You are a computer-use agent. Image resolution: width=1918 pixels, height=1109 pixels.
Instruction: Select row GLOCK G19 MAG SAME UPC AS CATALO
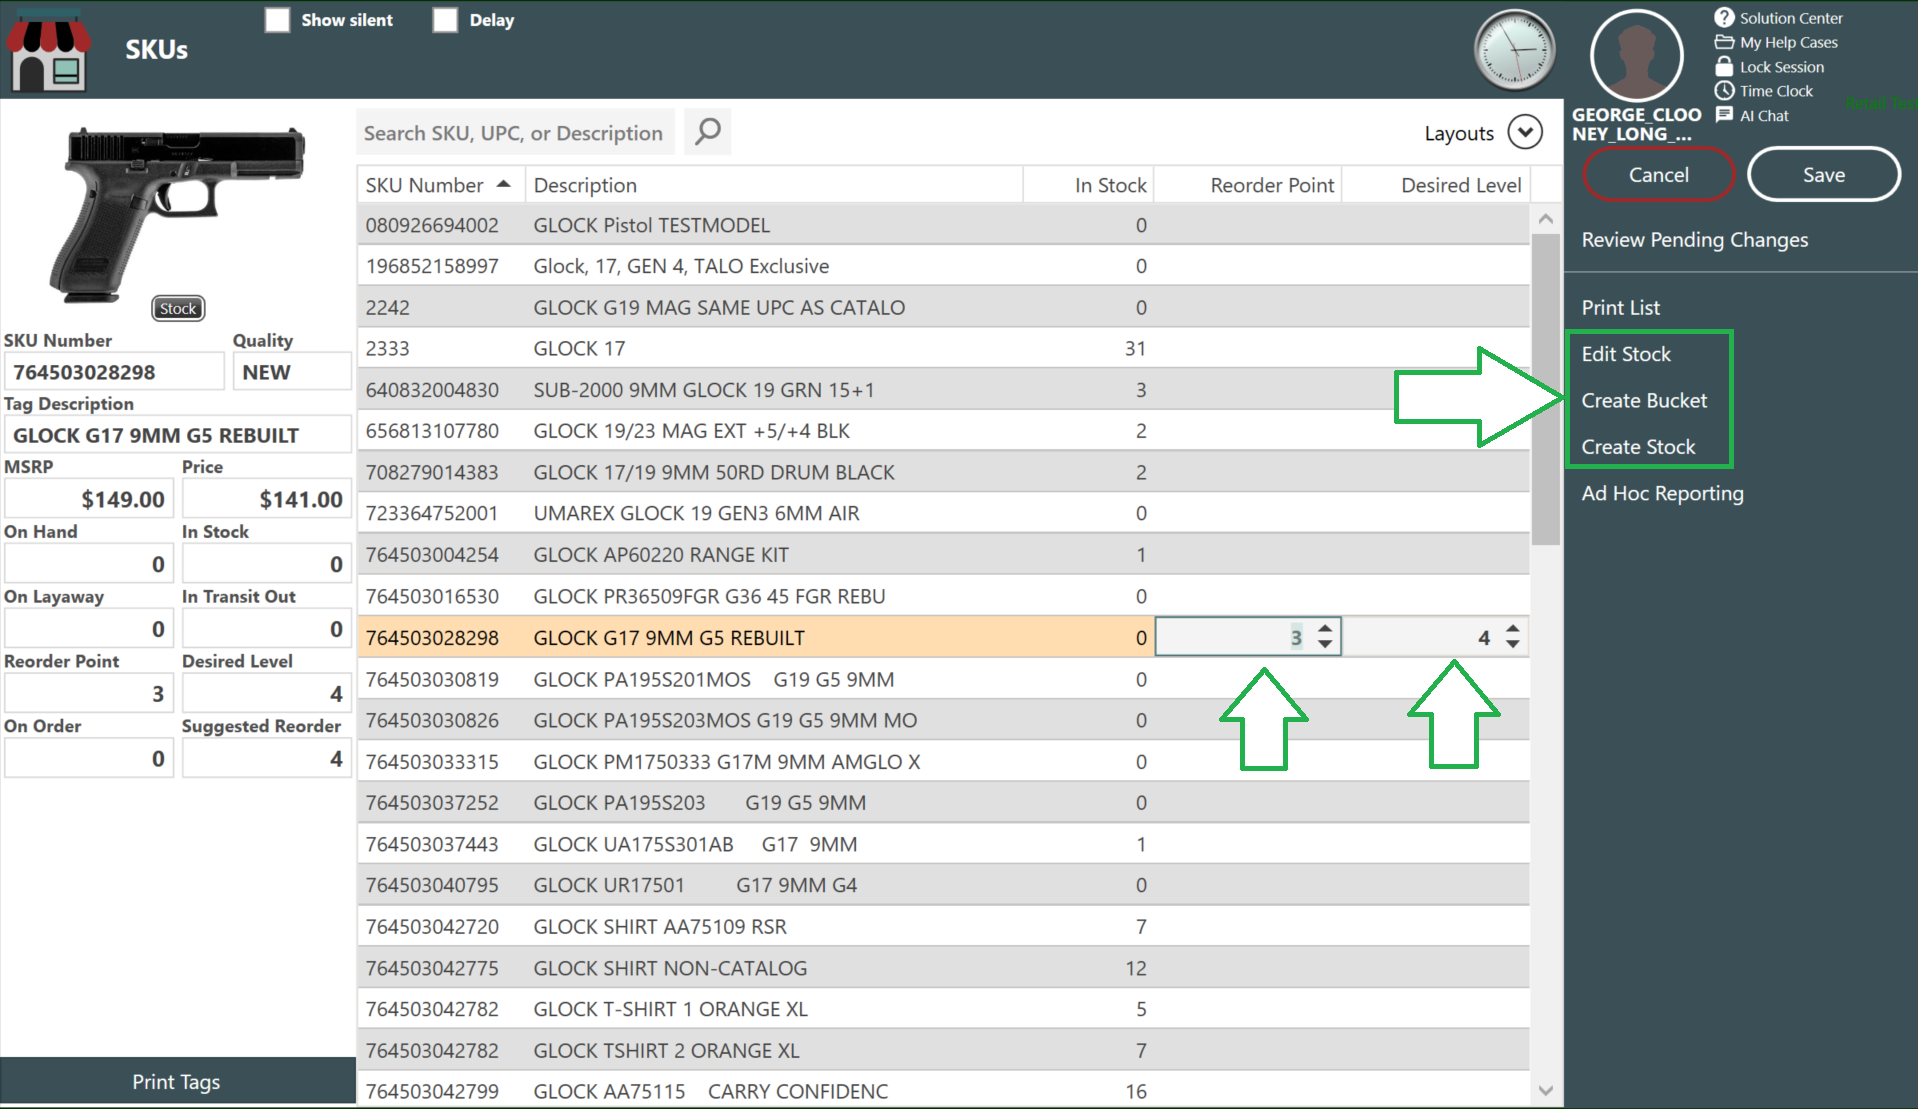[943, 307]
